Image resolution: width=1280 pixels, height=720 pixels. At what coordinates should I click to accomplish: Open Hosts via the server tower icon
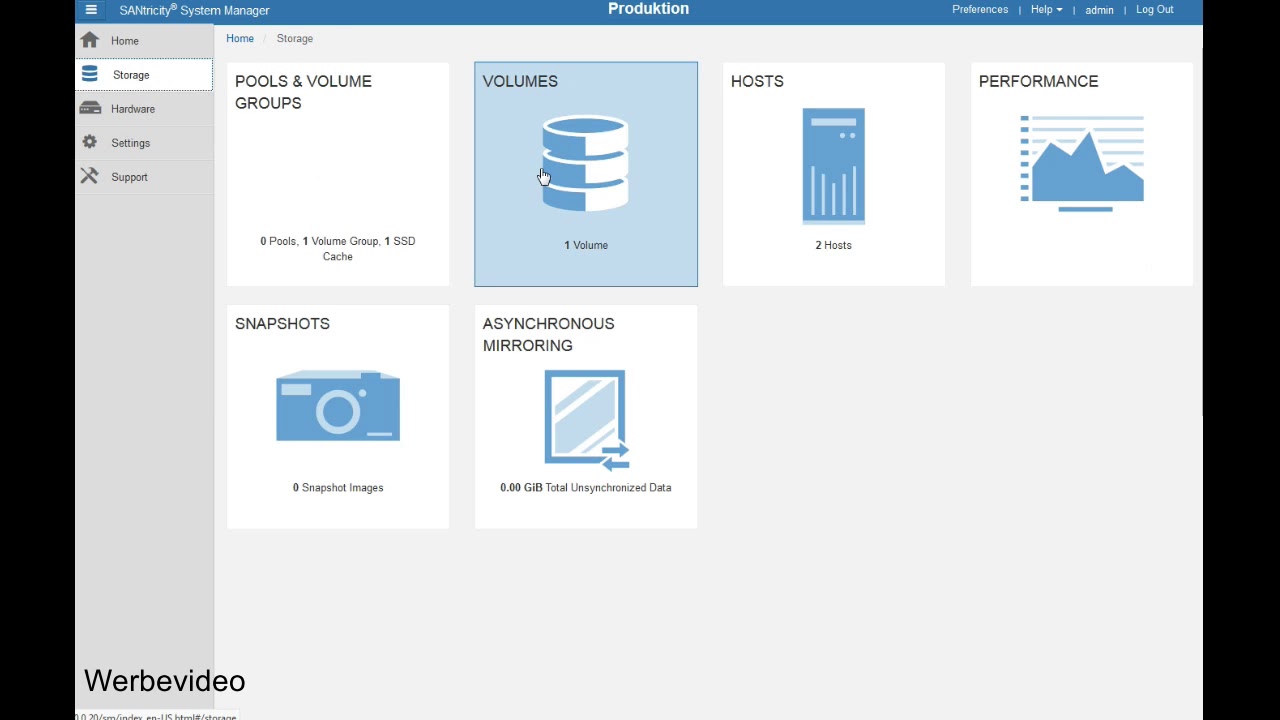(x=833, y=166)
